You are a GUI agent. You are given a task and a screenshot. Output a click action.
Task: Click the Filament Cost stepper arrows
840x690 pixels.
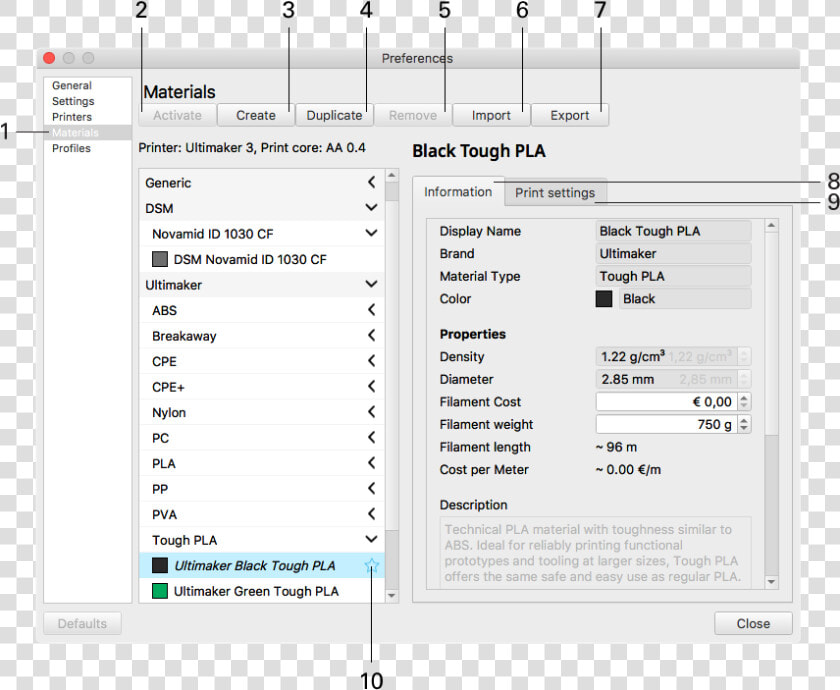(x=744, y=401)
